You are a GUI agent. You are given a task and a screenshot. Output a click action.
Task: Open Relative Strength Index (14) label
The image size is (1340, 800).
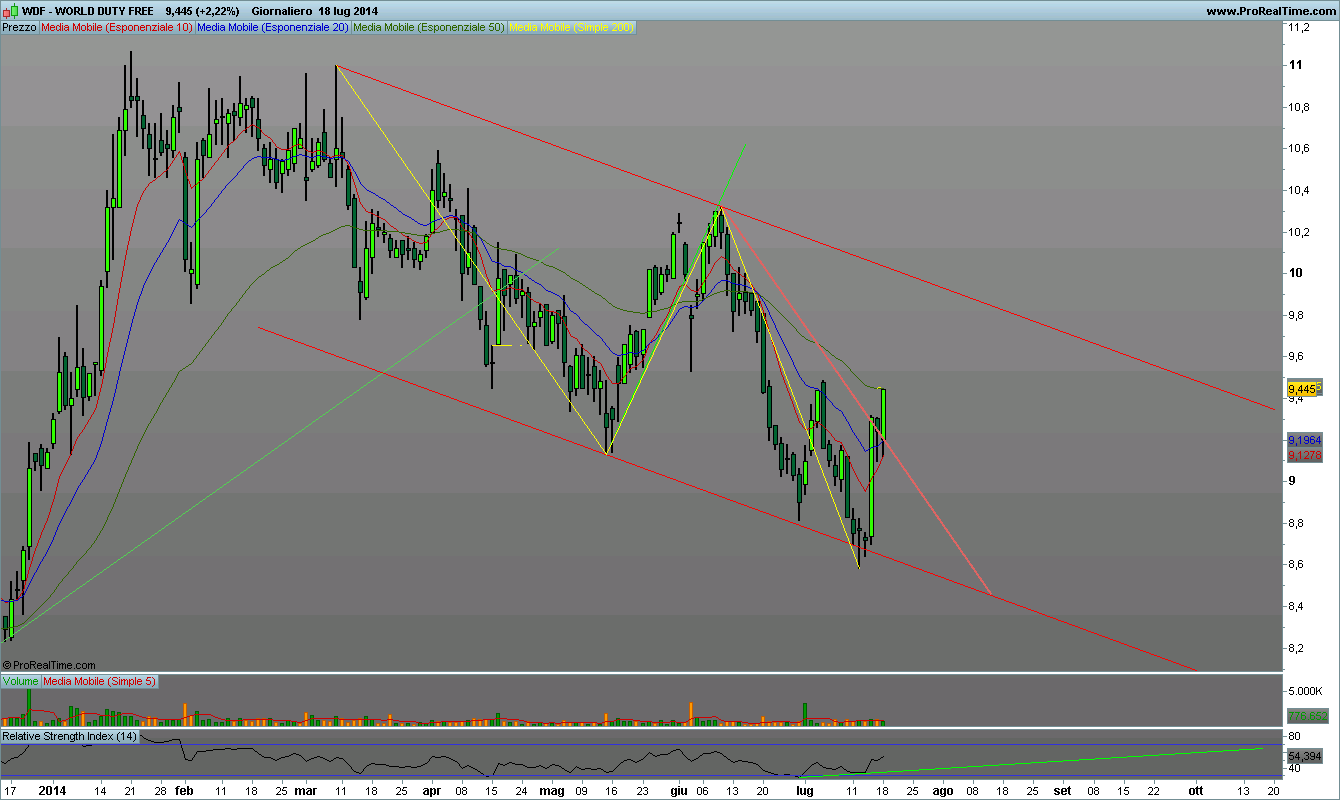click(x=70, y=737)
